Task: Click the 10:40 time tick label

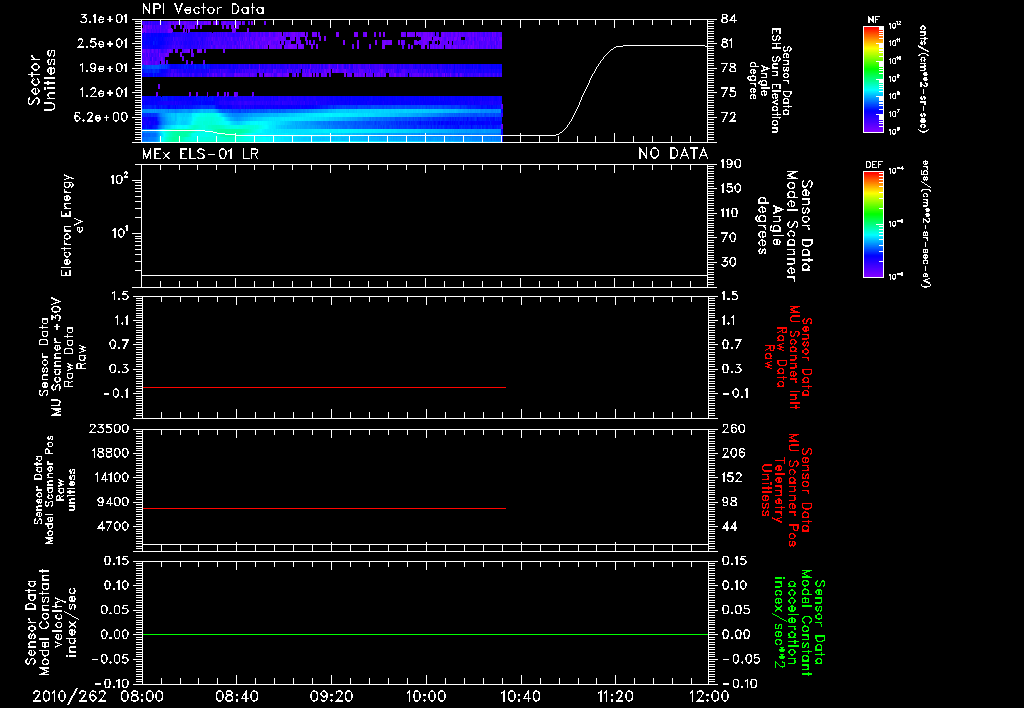Action: 520,696
